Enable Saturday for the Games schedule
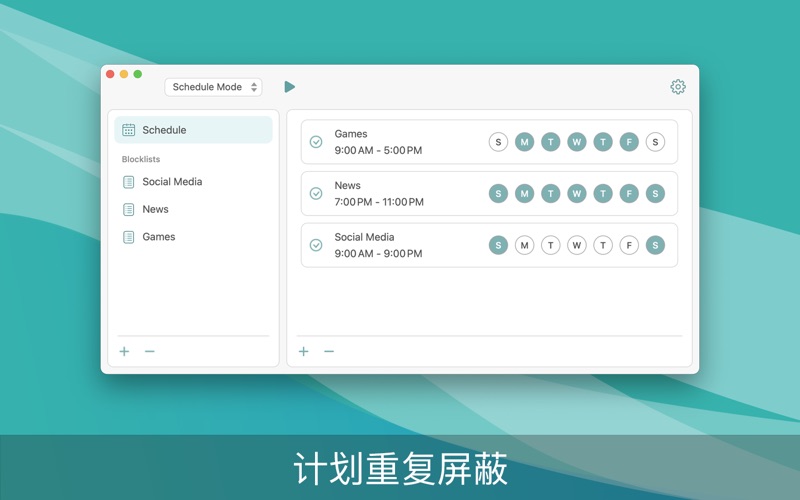 coord(655,142)
